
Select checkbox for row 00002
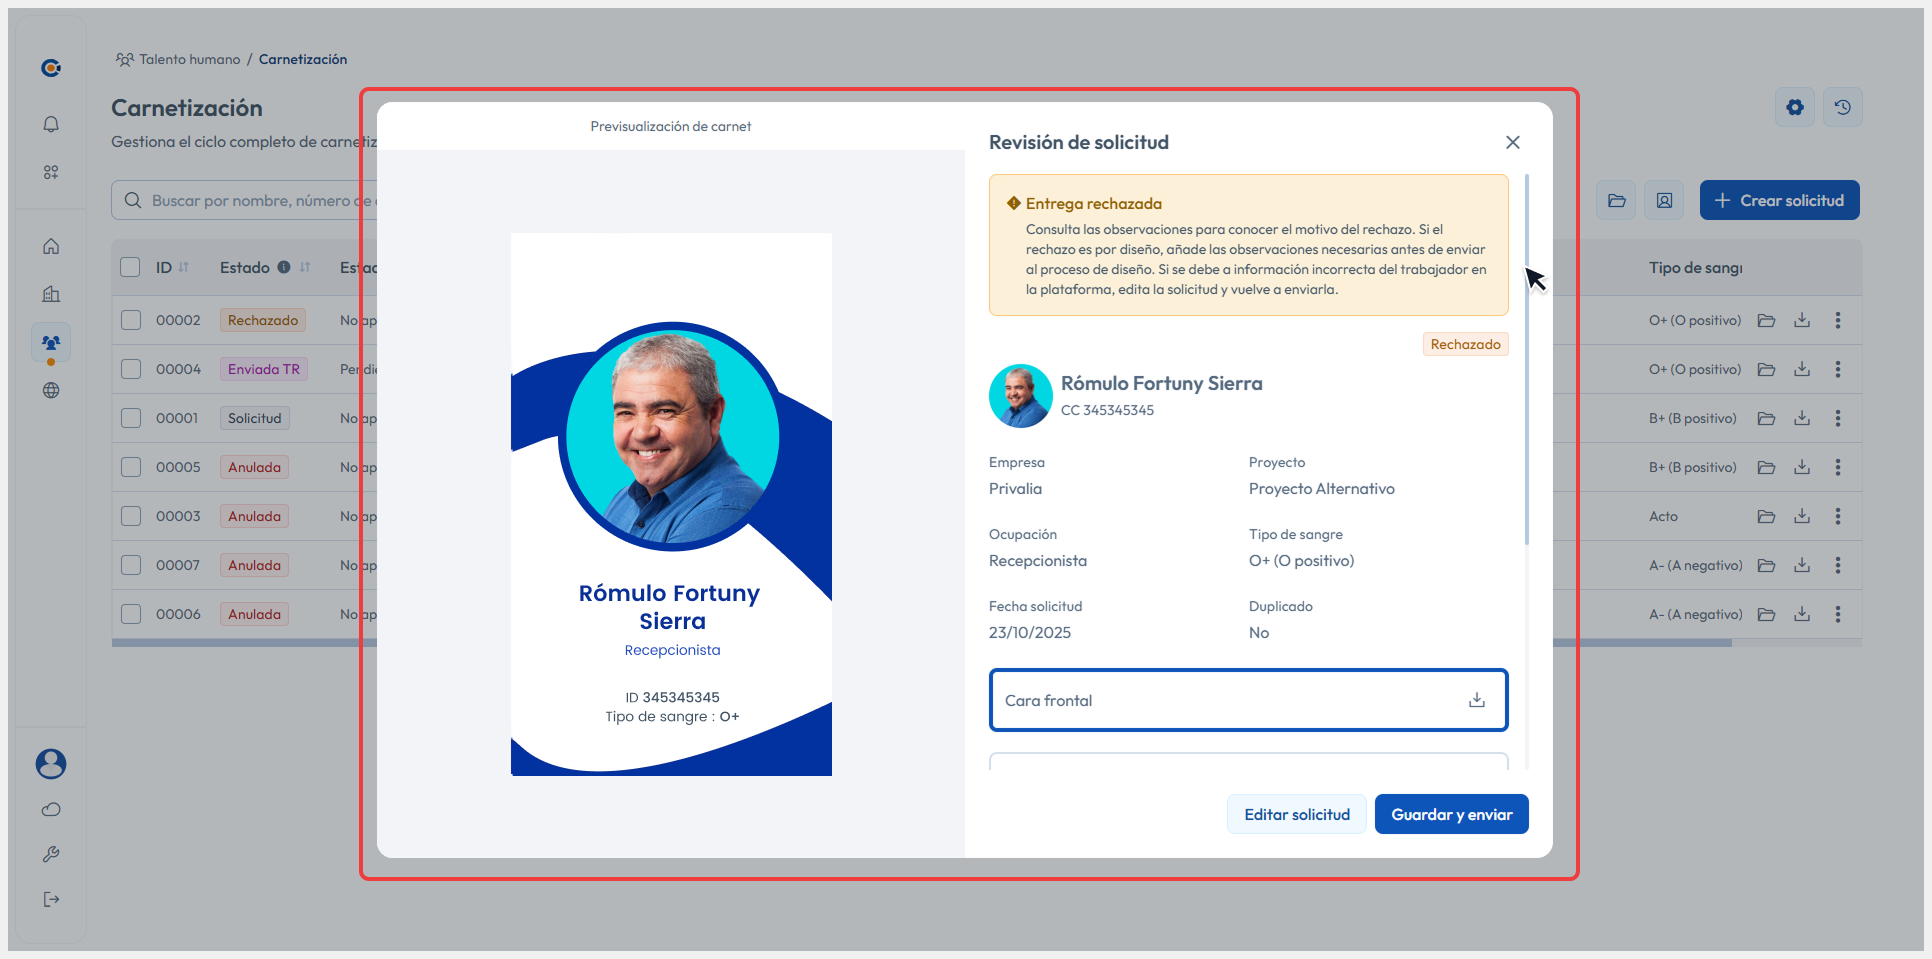[131, 320]
